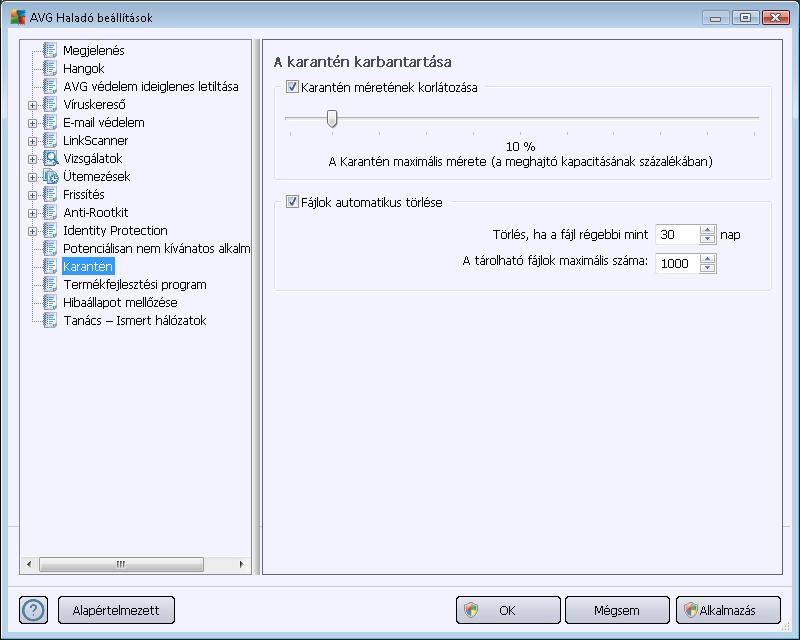Select Frissítés in the settings tree
800x640 pixels.
tap(84, 194)
